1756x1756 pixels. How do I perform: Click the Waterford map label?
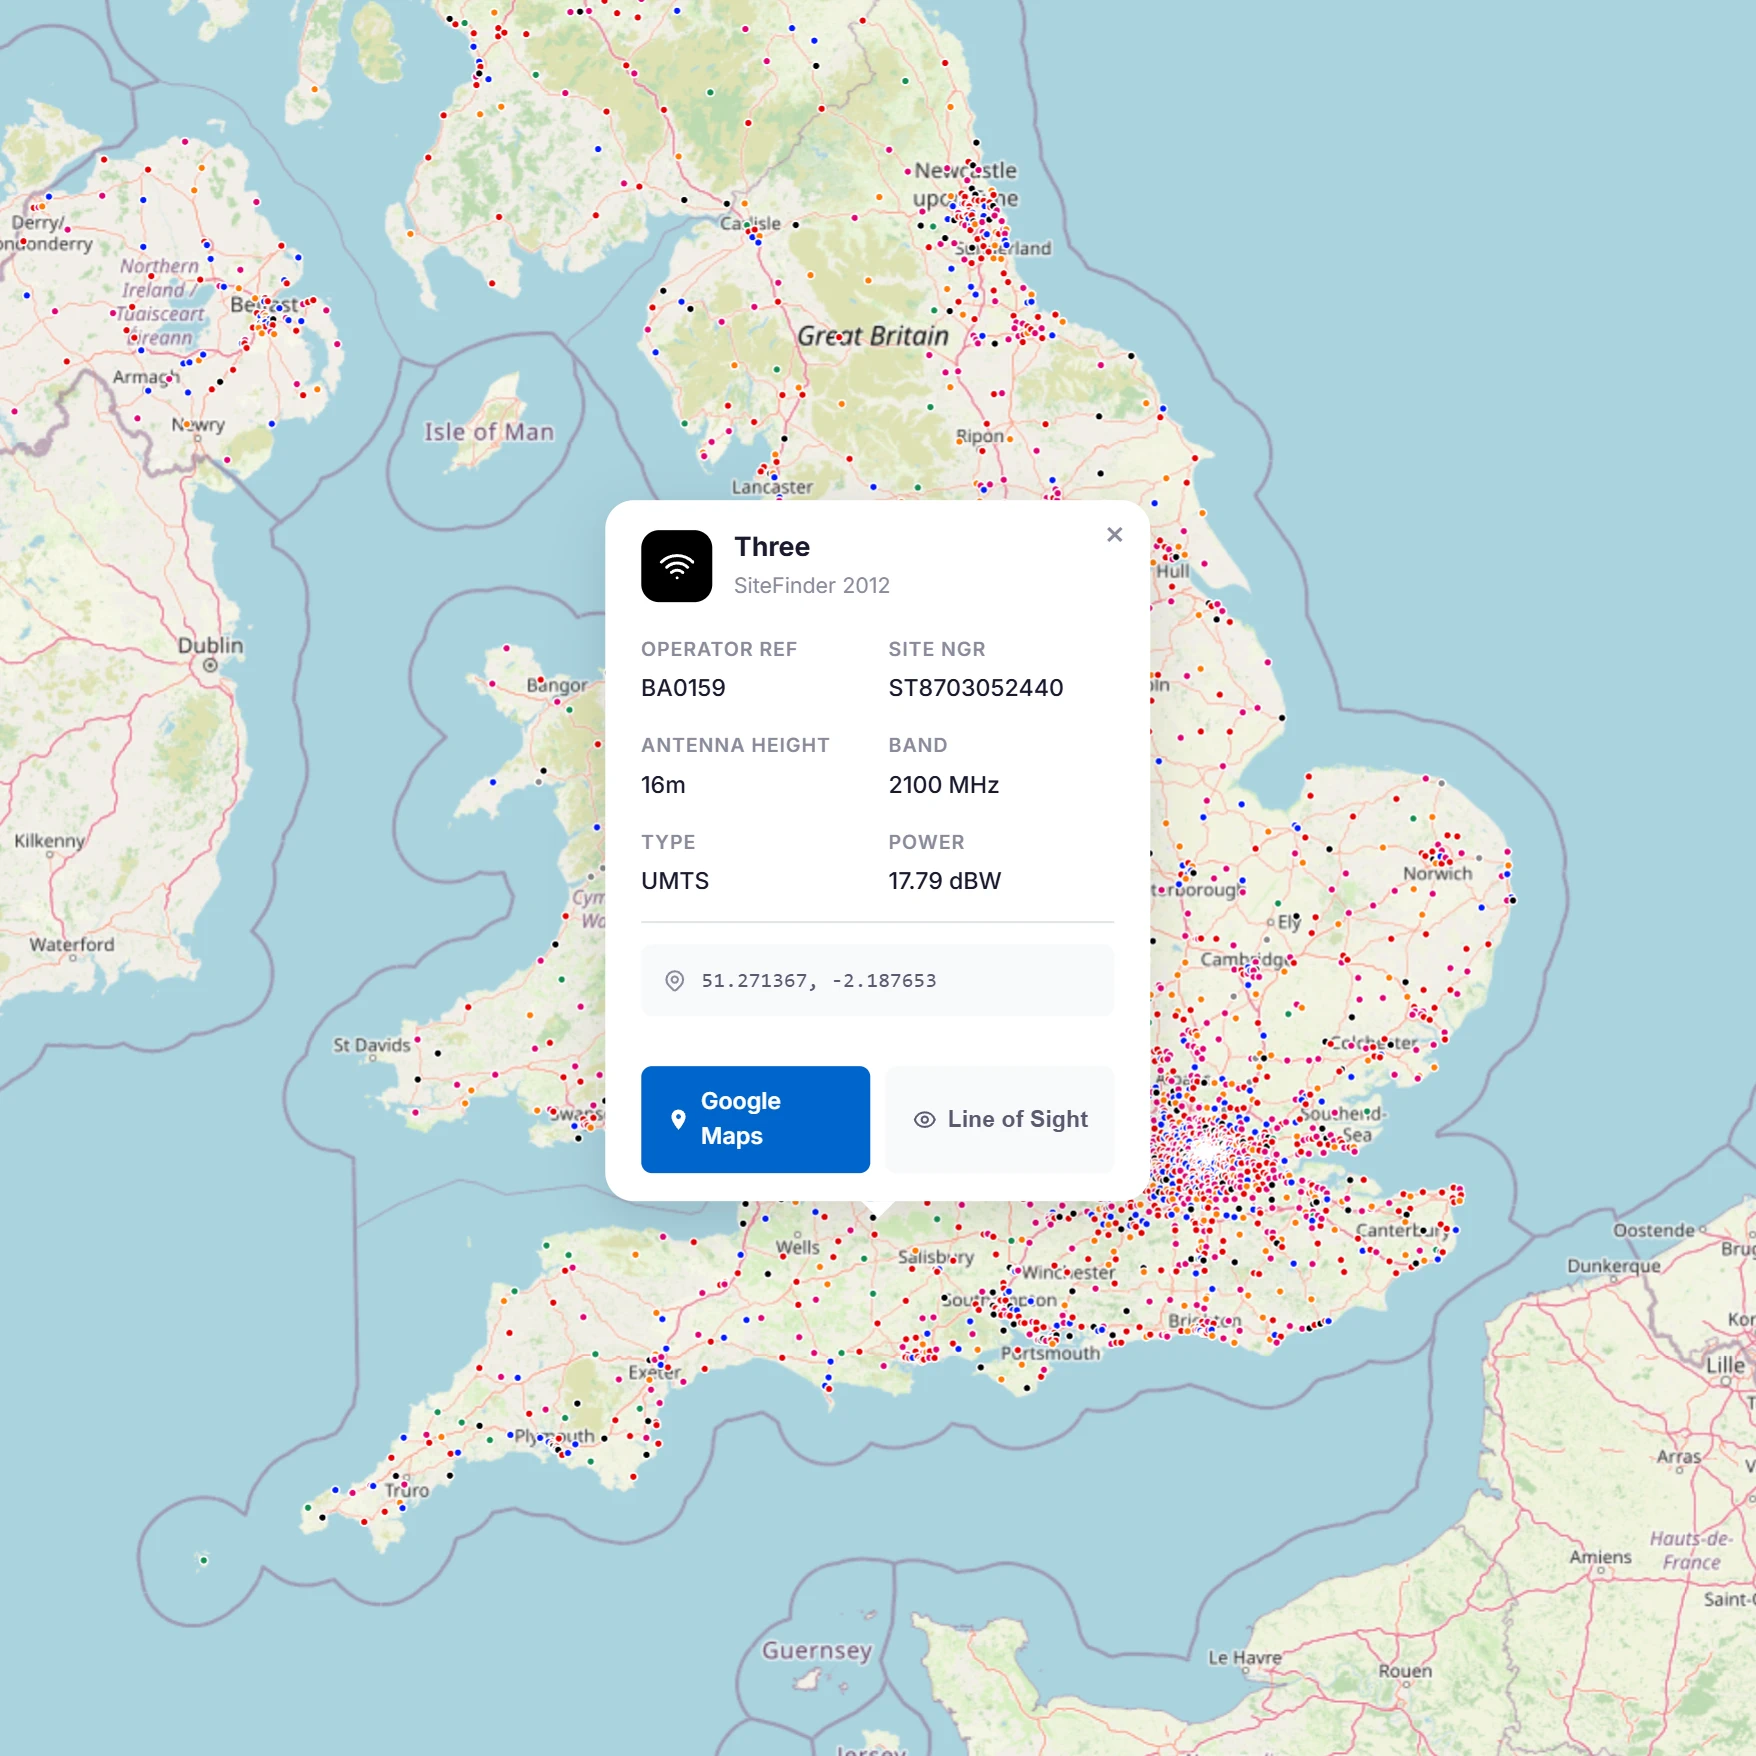click(x=72, y=944)
